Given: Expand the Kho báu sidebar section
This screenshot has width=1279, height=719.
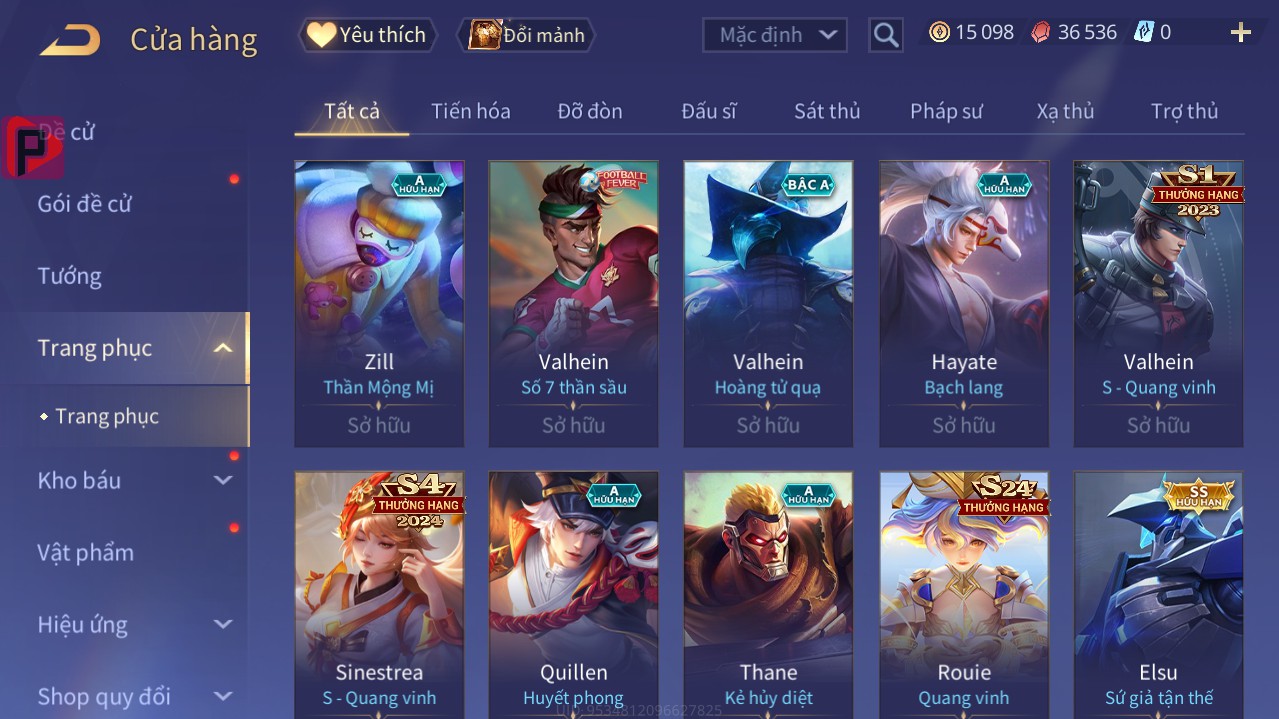Looking at the screenshot, I should 223,480.
